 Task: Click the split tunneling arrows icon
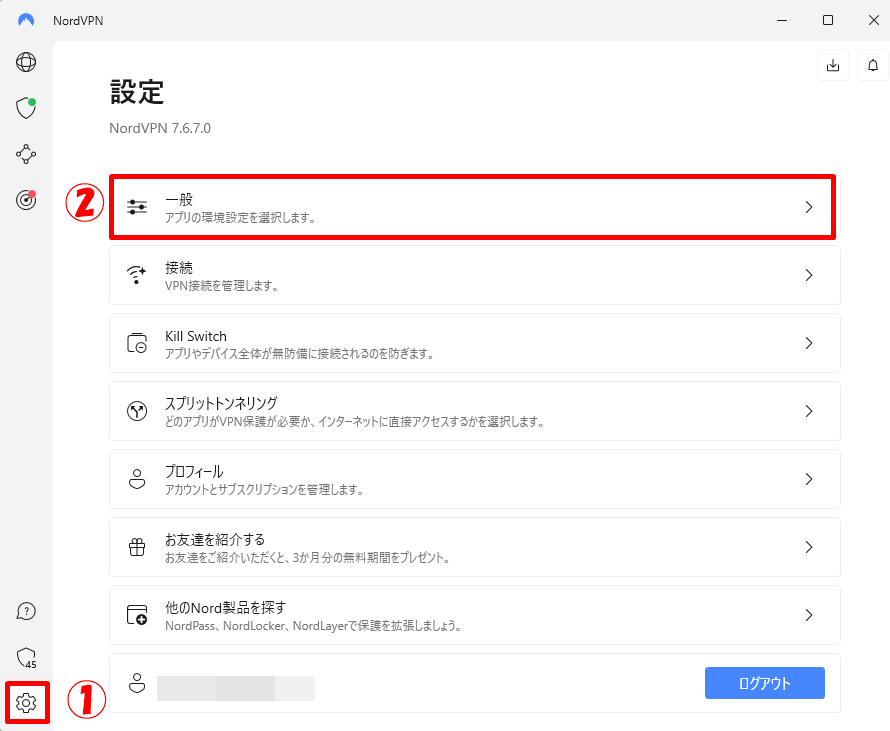[137, 411]
